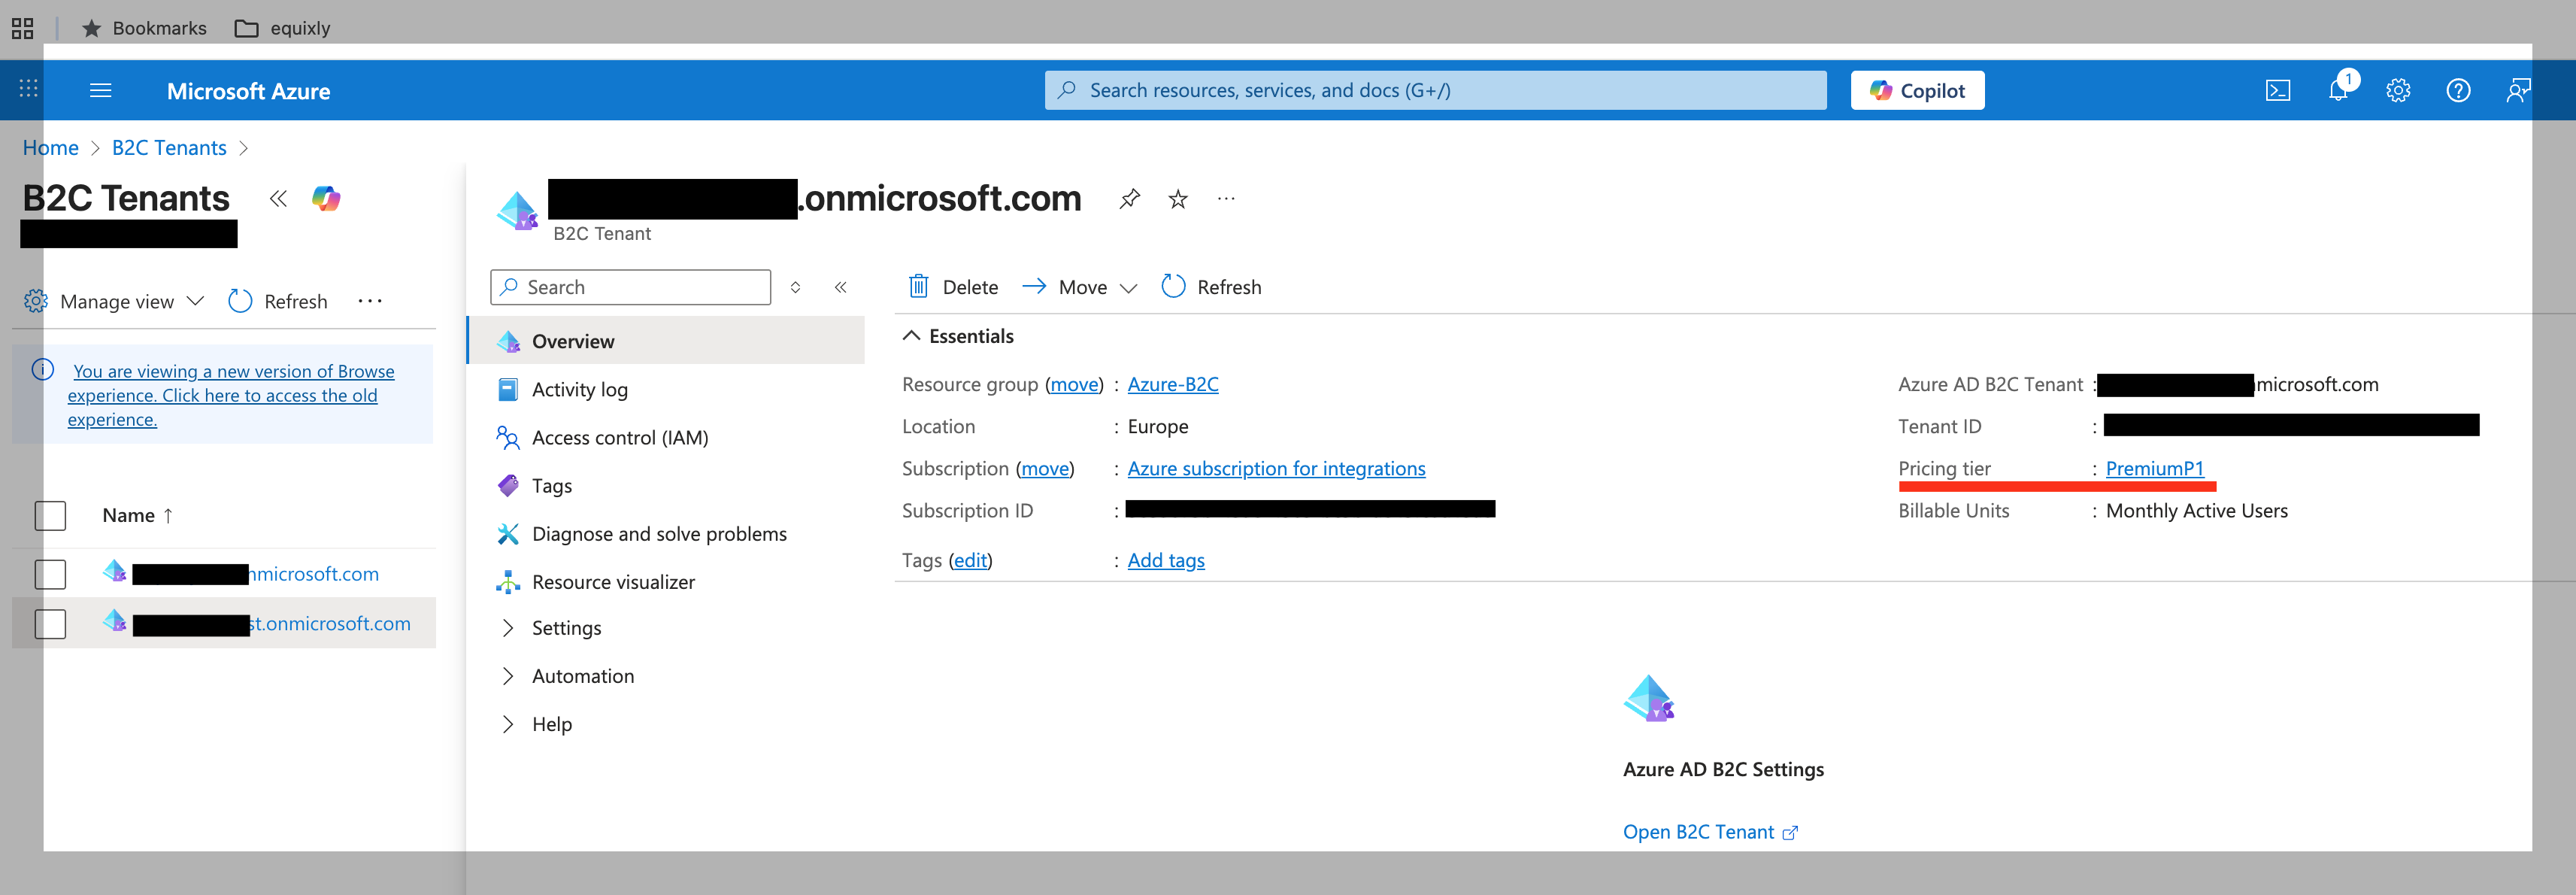Screen dimensions: 2576x895
Task: Click move link beside Subscription
Action: 1045,468
